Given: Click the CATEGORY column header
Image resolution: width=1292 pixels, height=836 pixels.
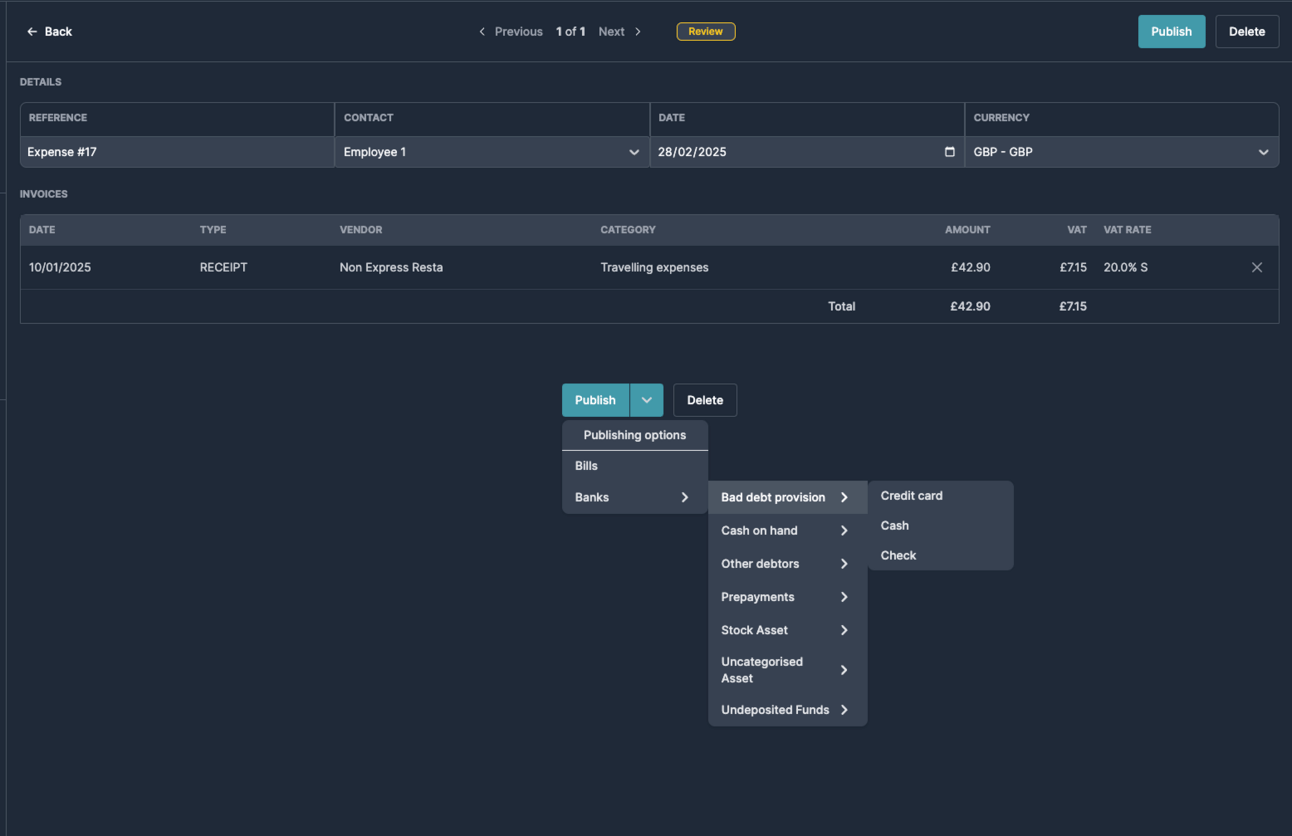Looking at the screenshot, I should coord(628,230).
